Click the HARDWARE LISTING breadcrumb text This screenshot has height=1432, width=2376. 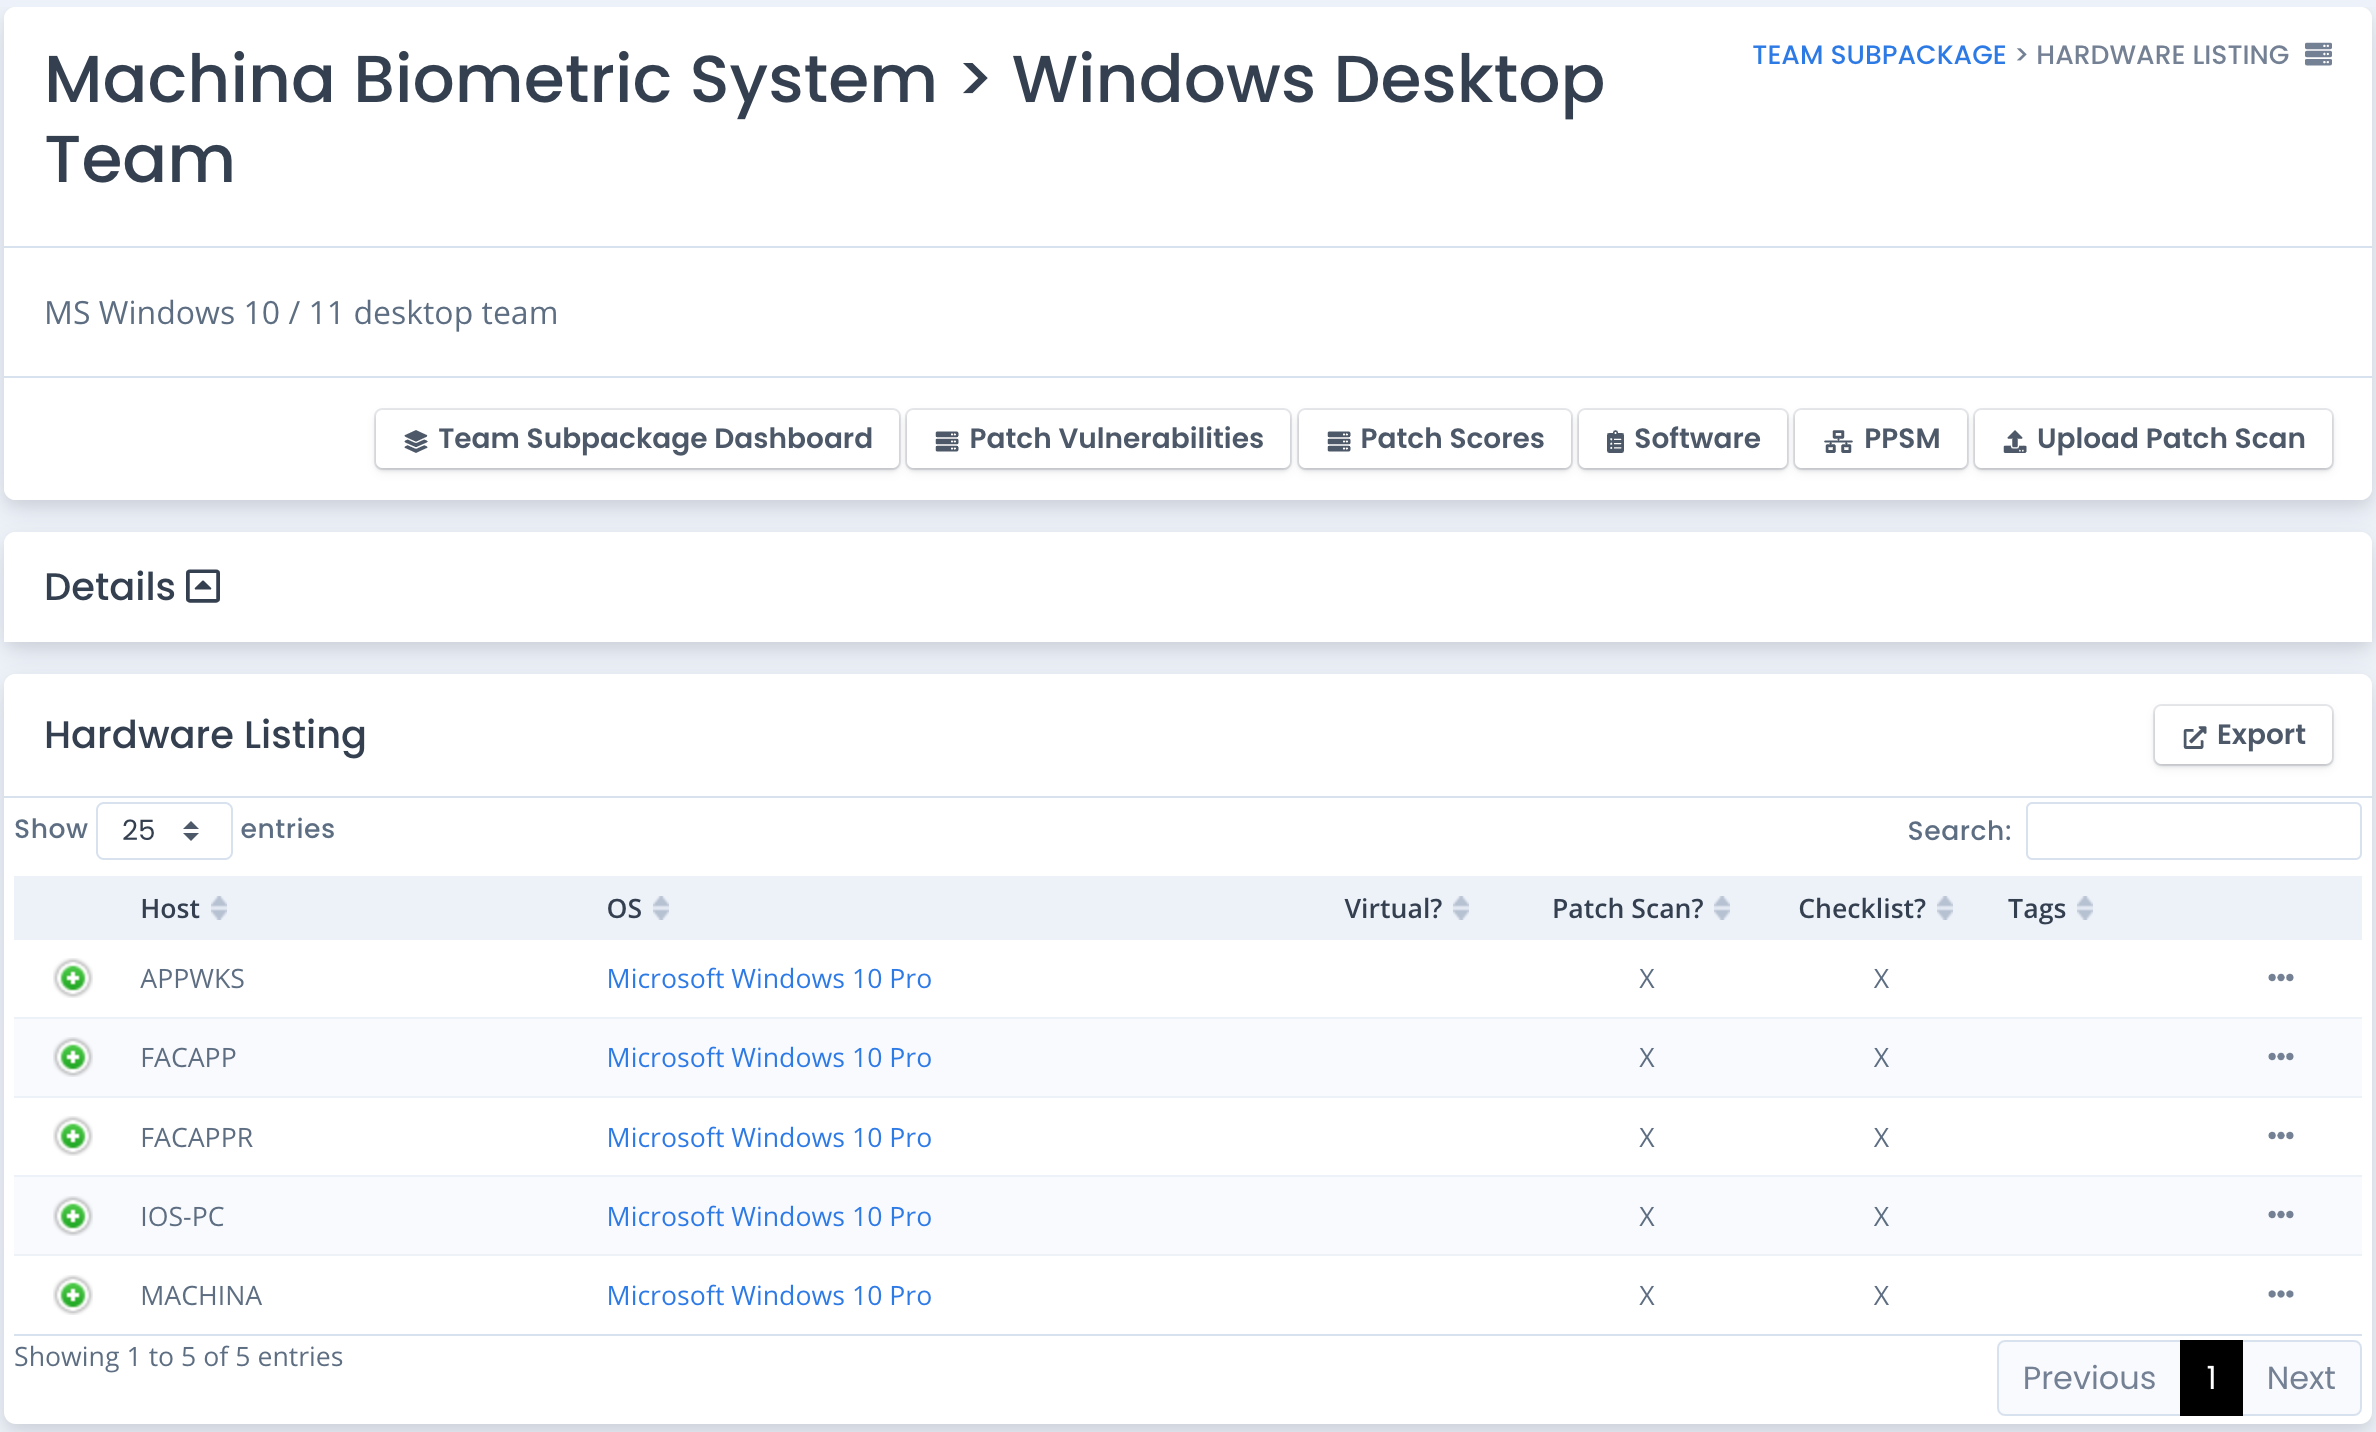(2162, 55)
